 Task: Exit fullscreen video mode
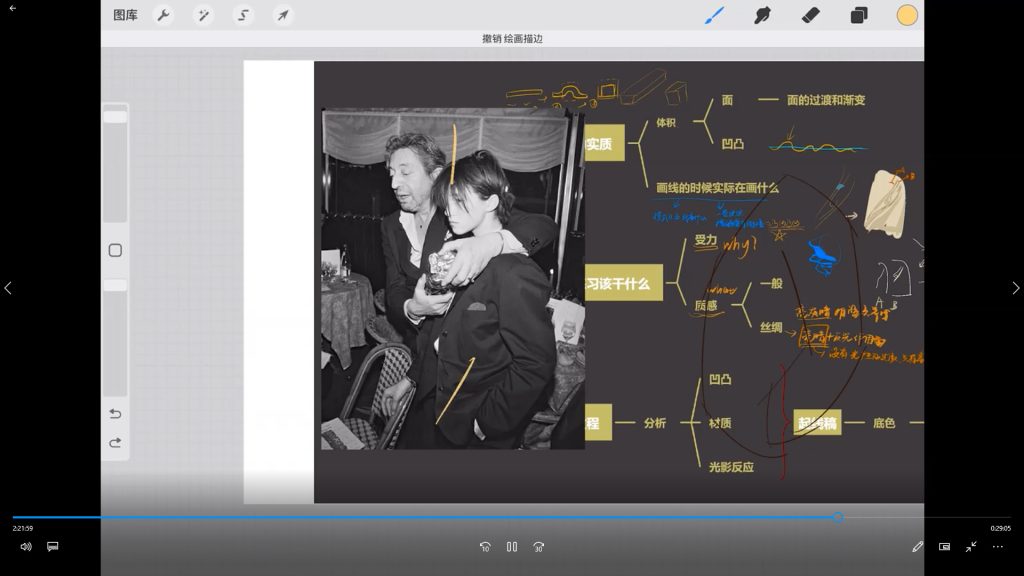(x=971, y=547)
